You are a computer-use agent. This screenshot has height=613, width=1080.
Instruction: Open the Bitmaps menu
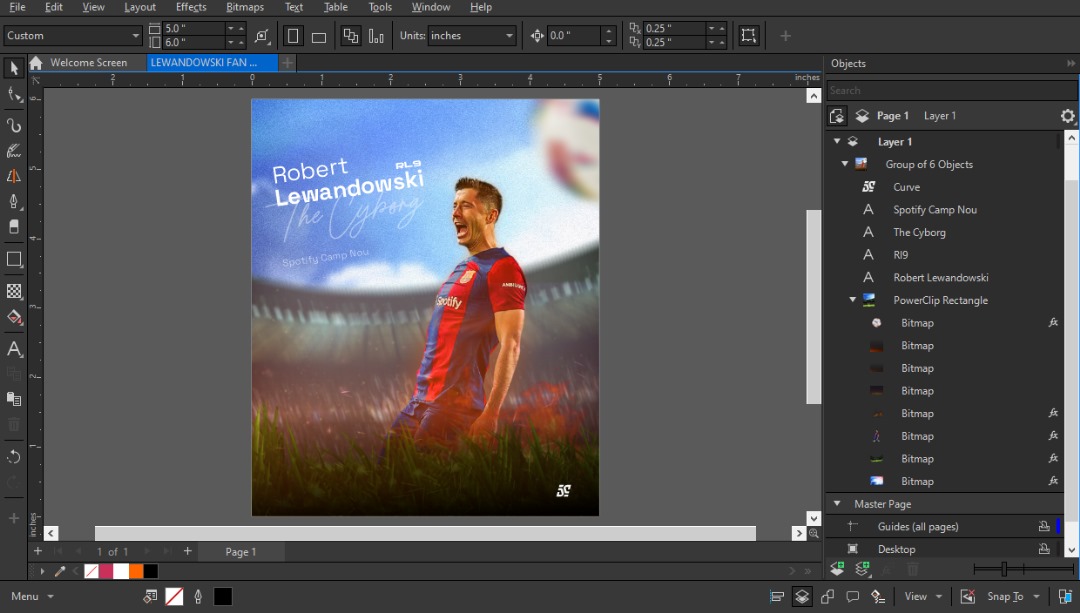coord(245,7)
